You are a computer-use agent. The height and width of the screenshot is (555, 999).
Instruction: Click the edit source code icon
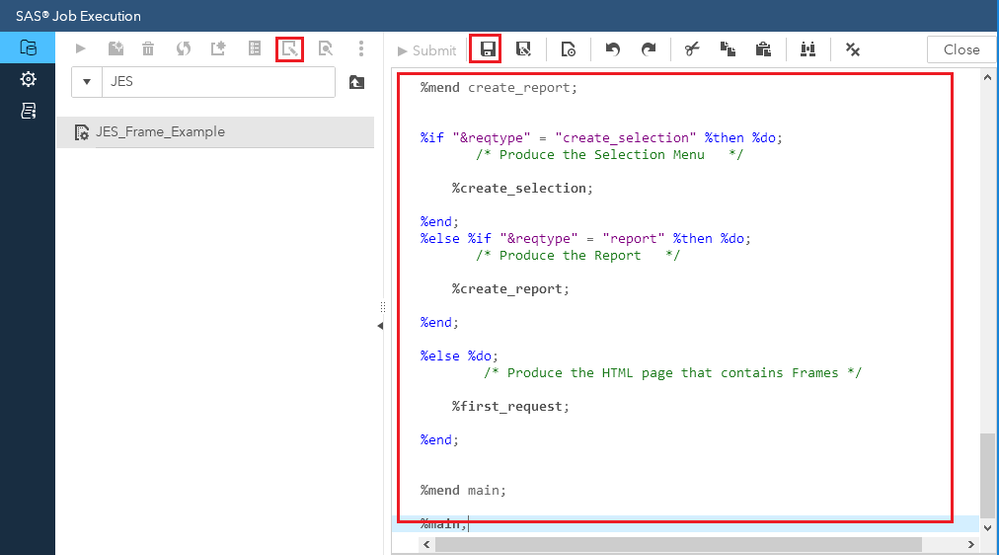pyautogui.click(x=290, y=48)
